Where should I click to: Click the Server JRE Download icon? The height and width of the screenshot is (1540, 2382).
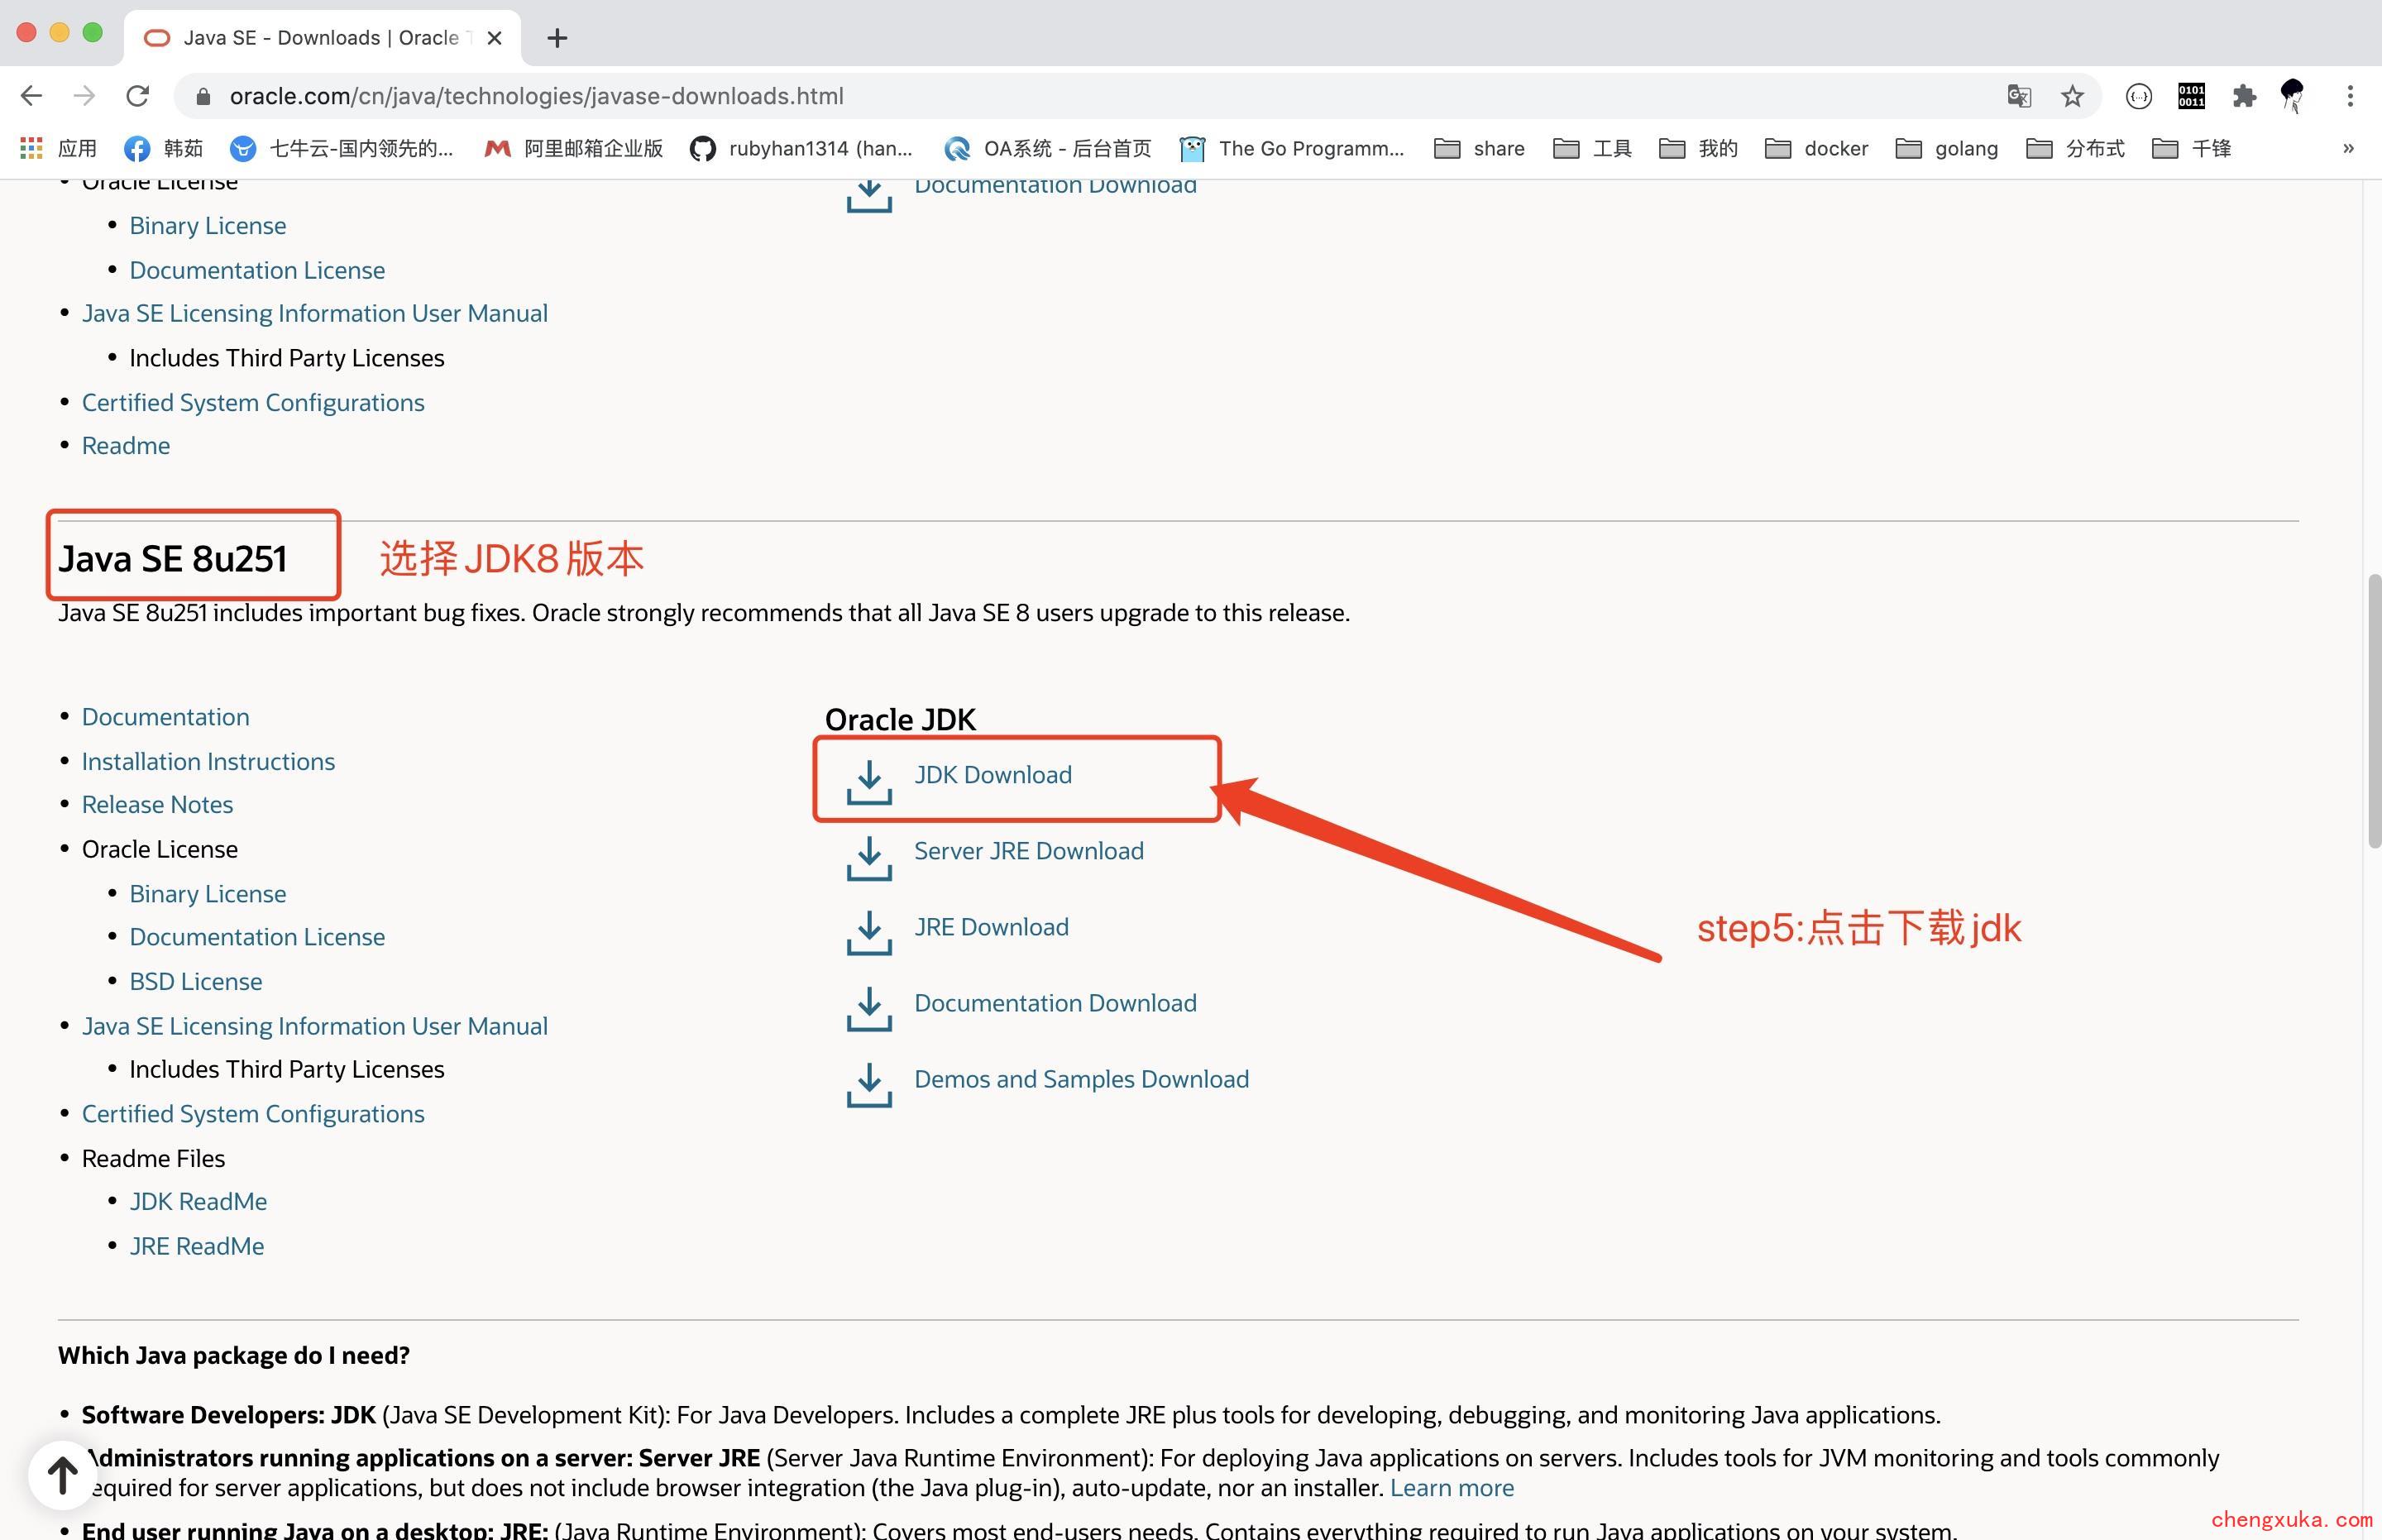[869, 858]
